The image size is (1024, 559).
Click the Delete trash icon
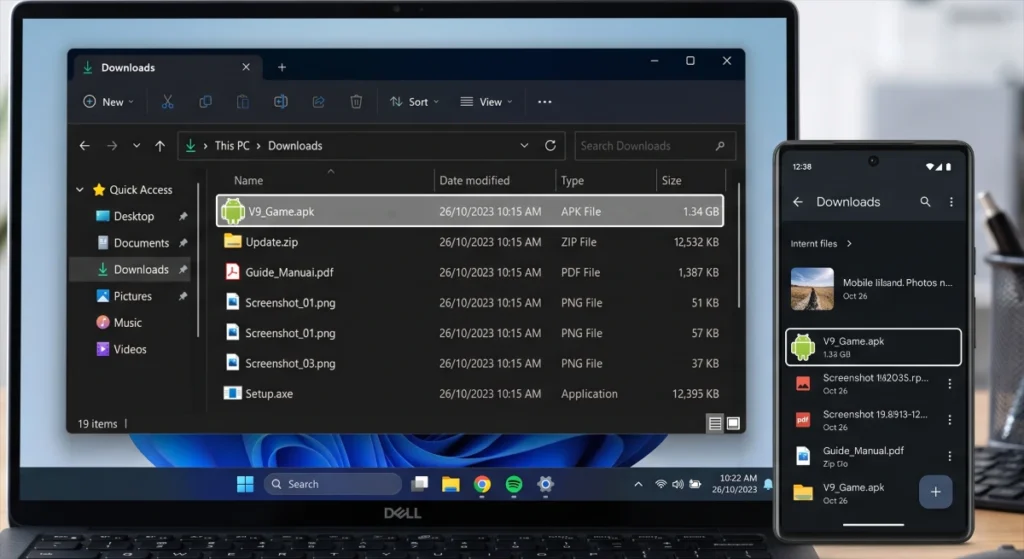[x=356, y=102]
